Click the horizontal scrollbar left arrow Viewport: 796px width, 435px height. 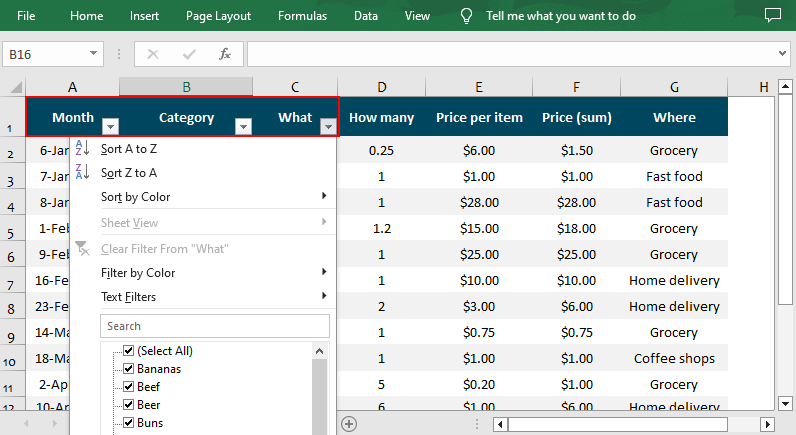click(x=501, y=424)
